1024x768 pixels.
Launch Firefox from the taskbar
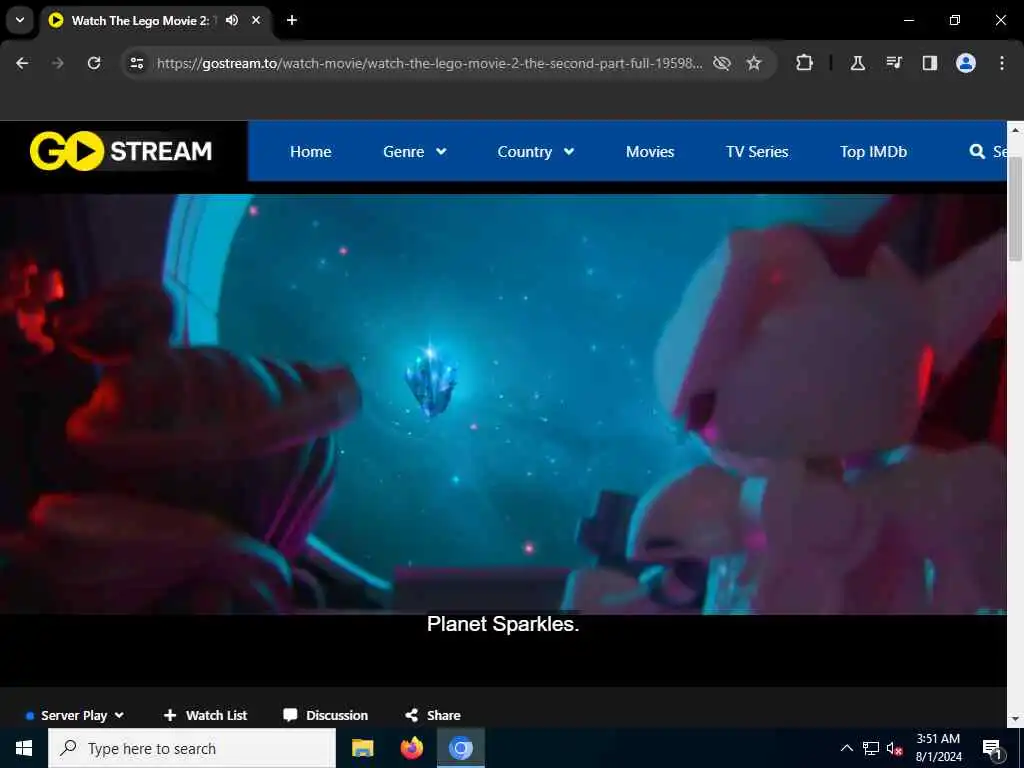pyautogui.click(x=411, y=748)
